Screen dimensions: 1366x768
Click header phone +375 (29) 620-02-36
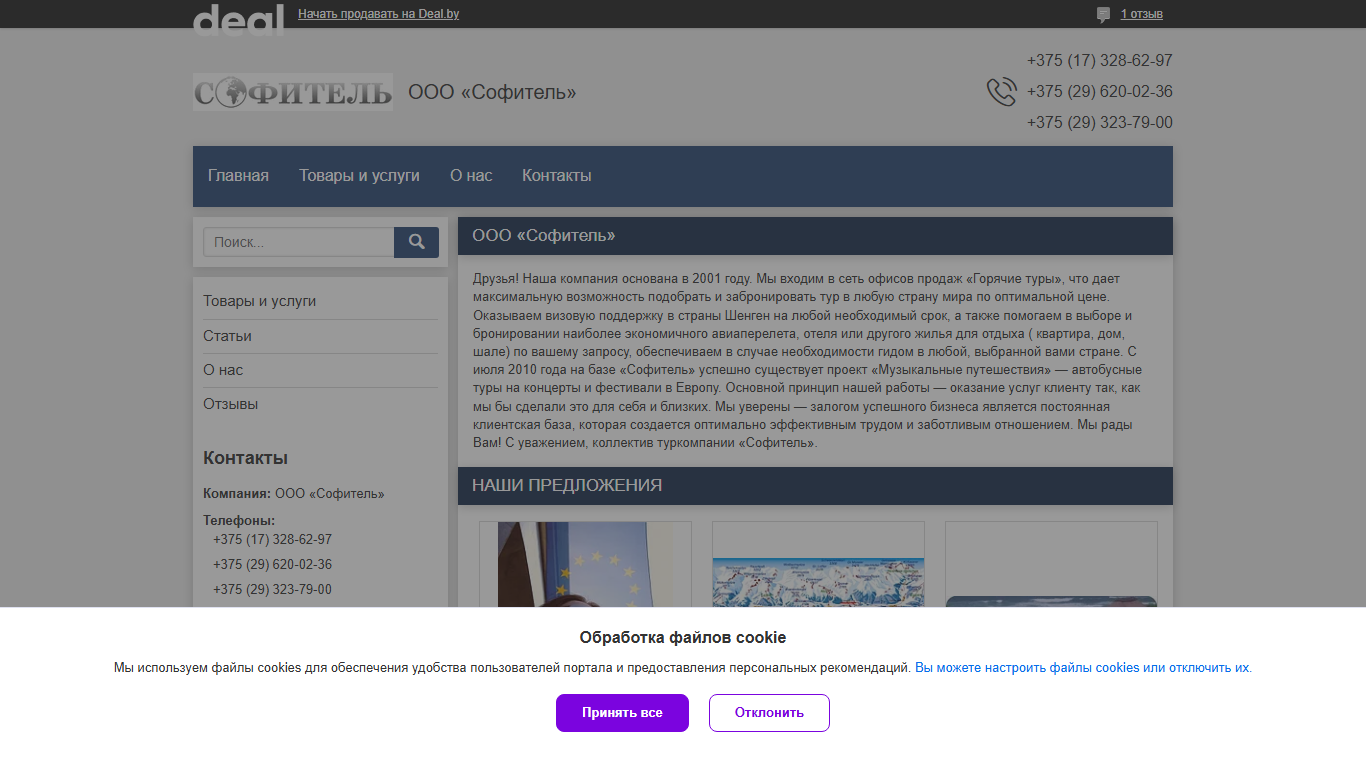(1099, 92)
